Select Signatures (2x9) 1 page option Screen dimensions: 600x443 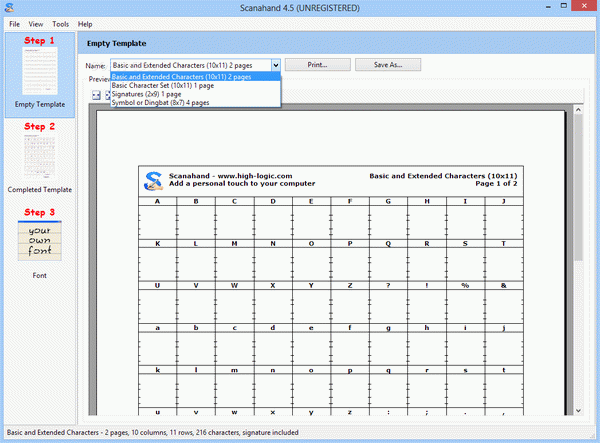click(x=196, y=94)
